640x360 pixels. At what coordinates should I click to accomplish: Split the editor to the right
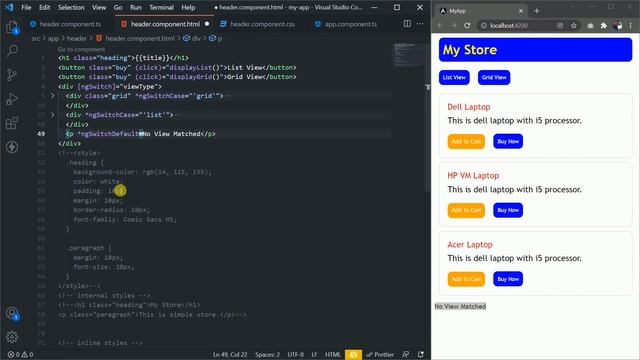407,24
